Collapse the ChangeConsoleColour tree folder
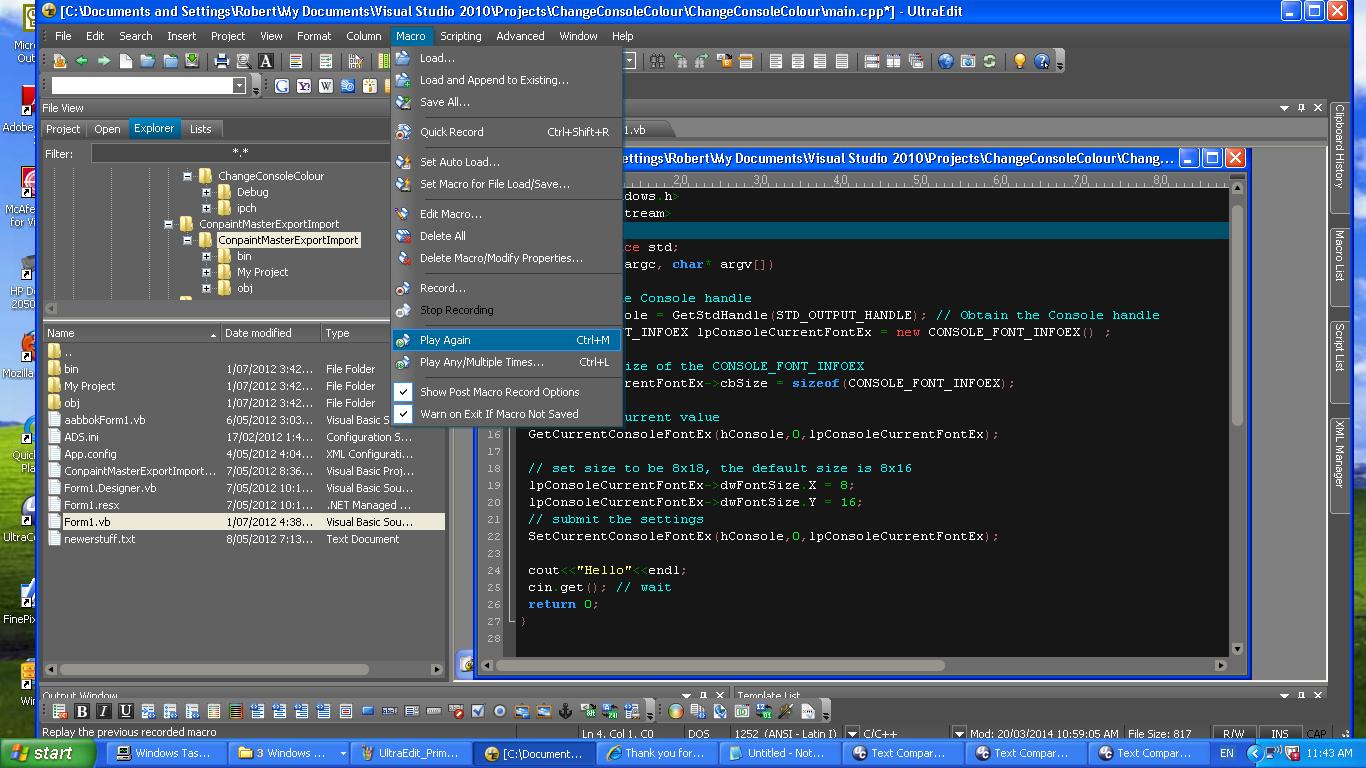1366x768 pixels. tap(187, 176)
